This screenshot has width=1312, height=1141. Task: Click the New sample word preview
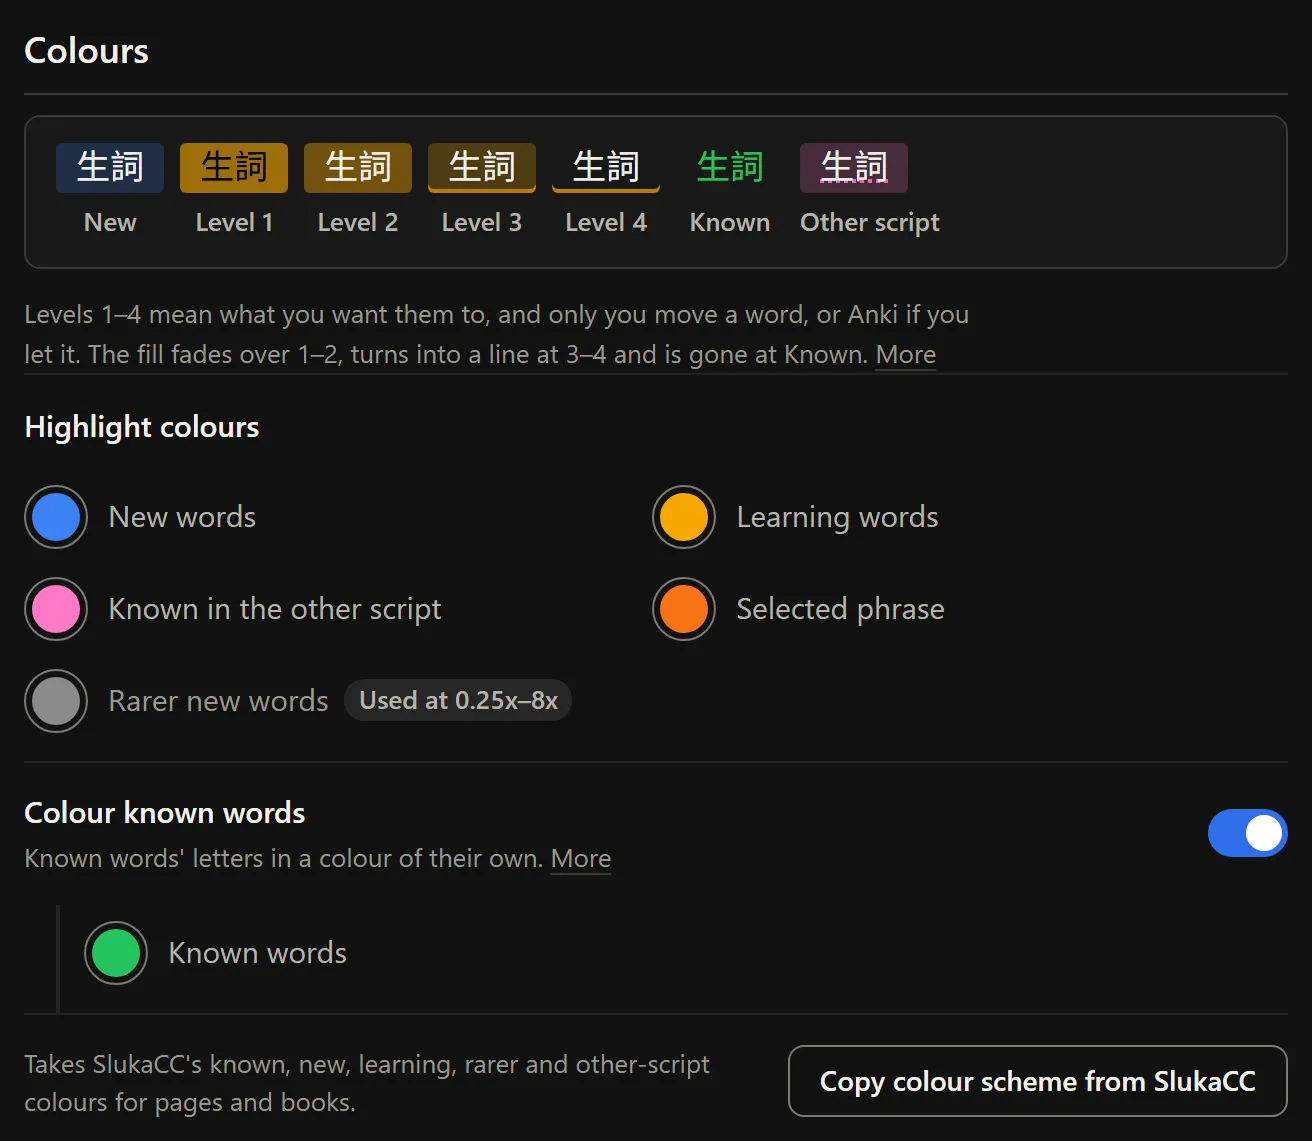click(110, 167)
